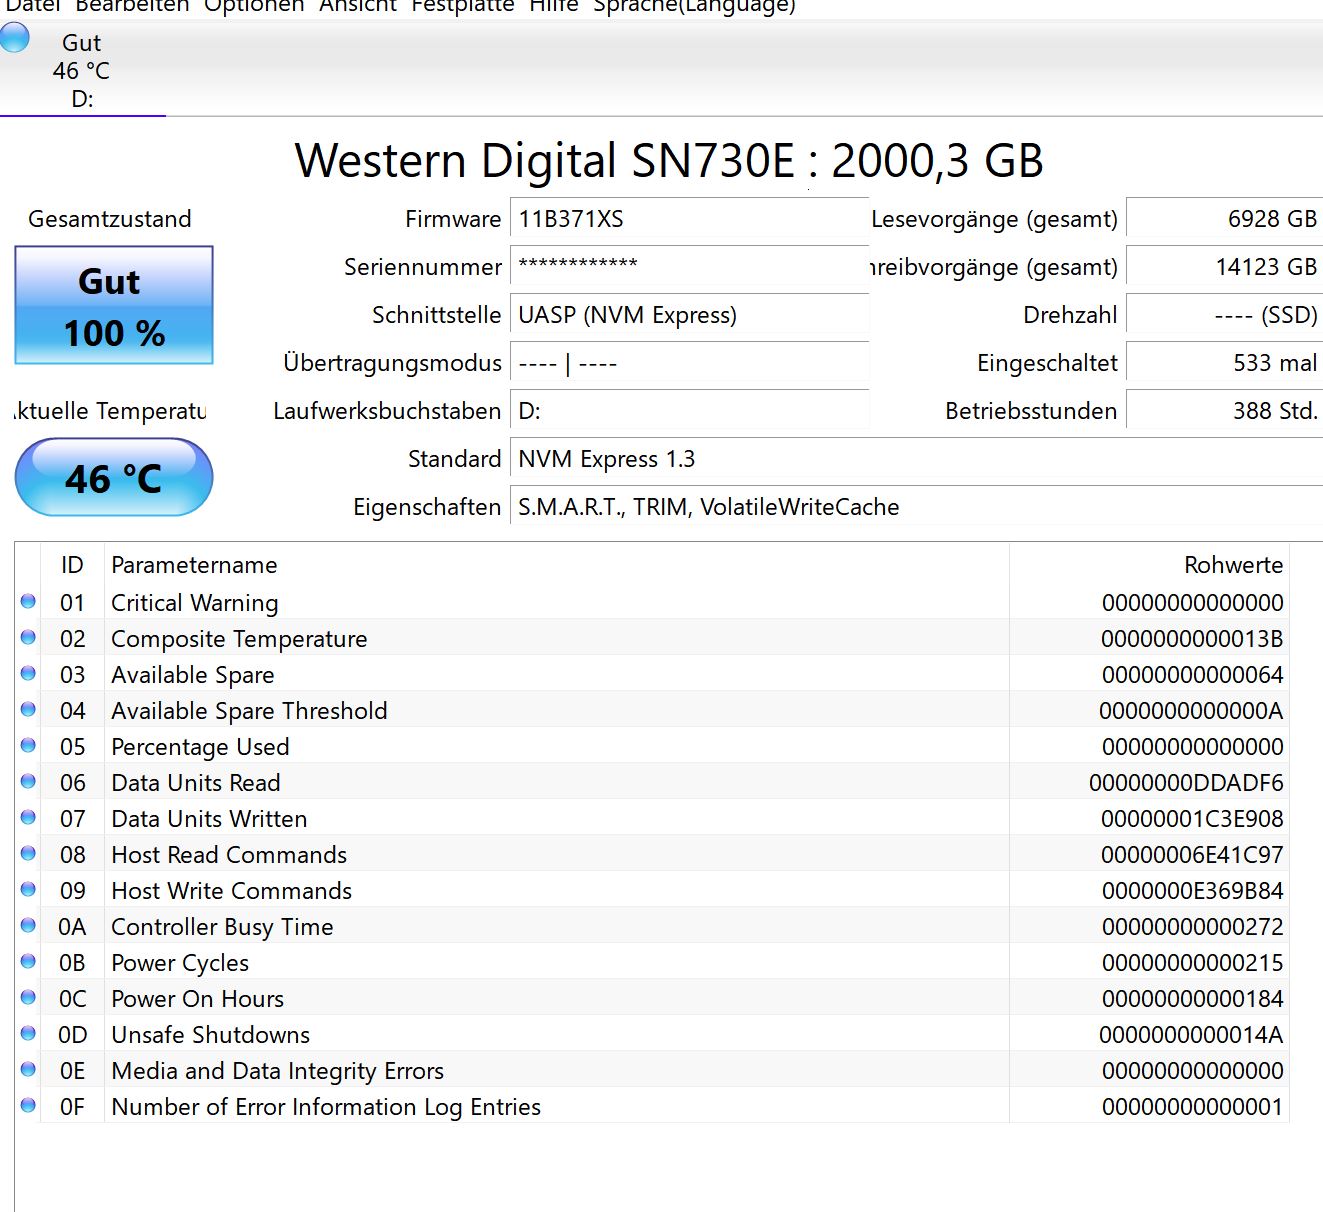This screenshot has height=1212, width=1323.
Task: Click the status orb for Error Information Log Entries
Action: tap(28, 1105)
